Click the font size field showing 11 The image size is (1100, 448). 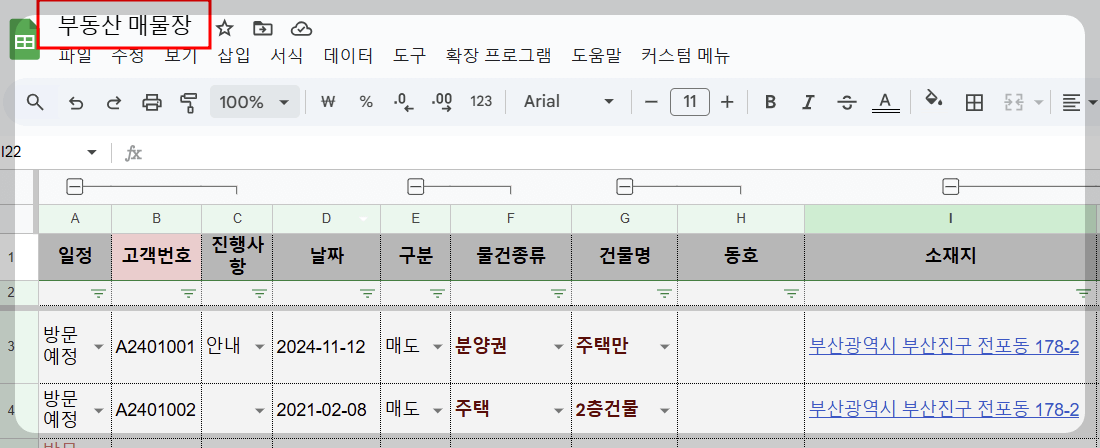tap(690, 102)
